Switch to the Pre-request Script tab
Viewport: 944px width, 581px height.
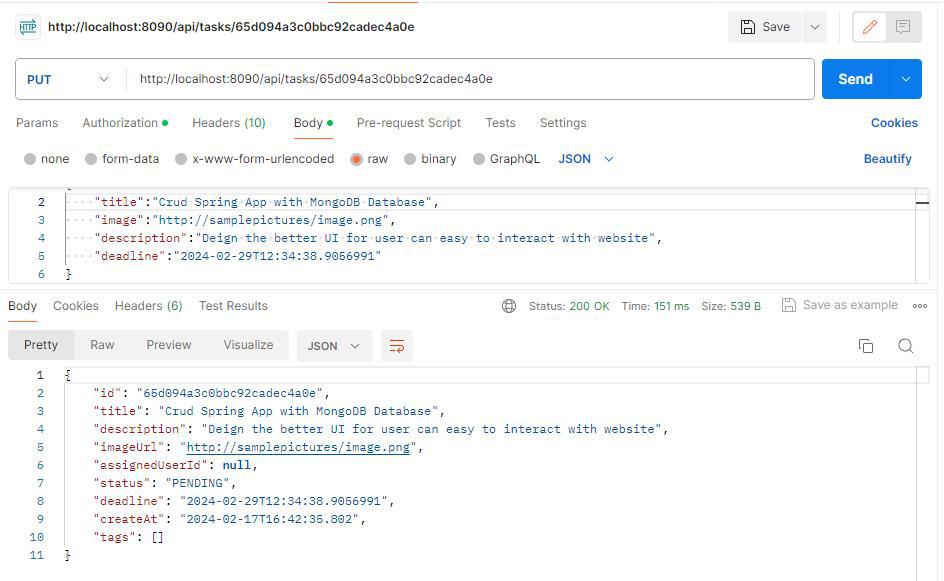[x=408, y=123]
